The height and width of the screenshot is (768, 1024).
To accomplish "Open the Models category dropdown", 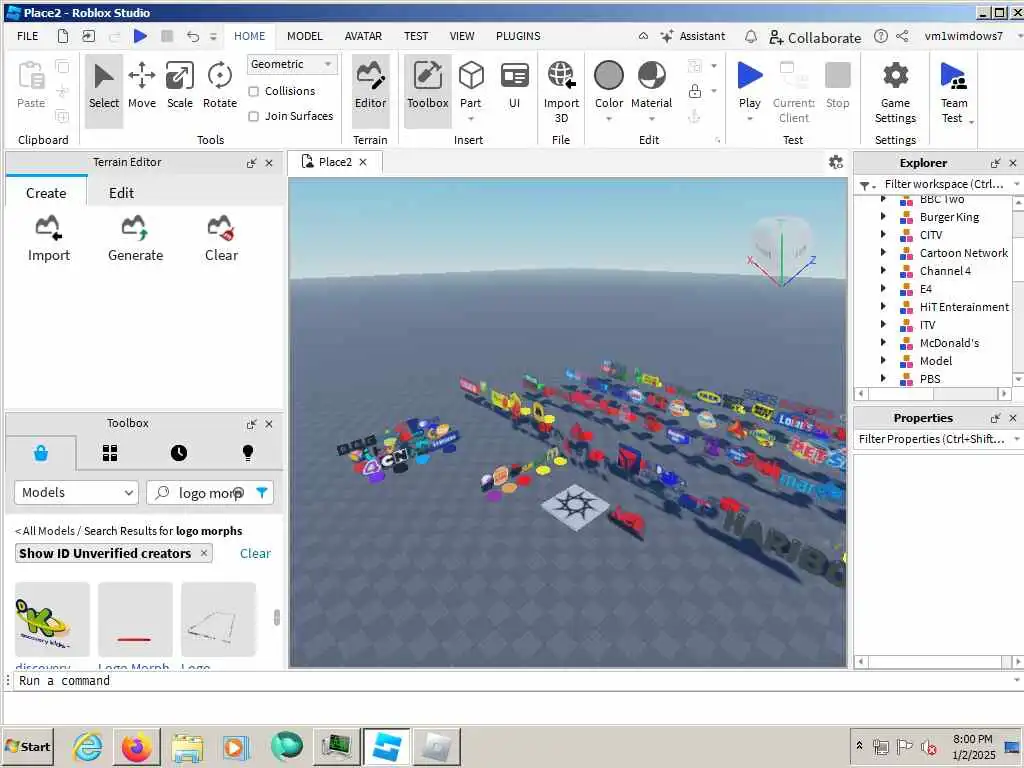I will [x=76, y=492].
